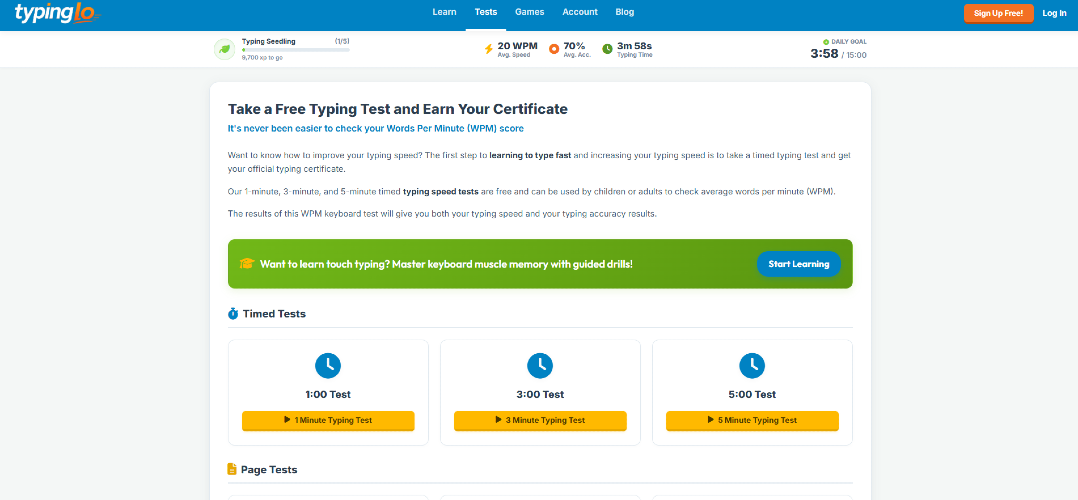Click the Start Learning button
Image resolution: width=1078 pixels, height=500 pixels.
799,264
